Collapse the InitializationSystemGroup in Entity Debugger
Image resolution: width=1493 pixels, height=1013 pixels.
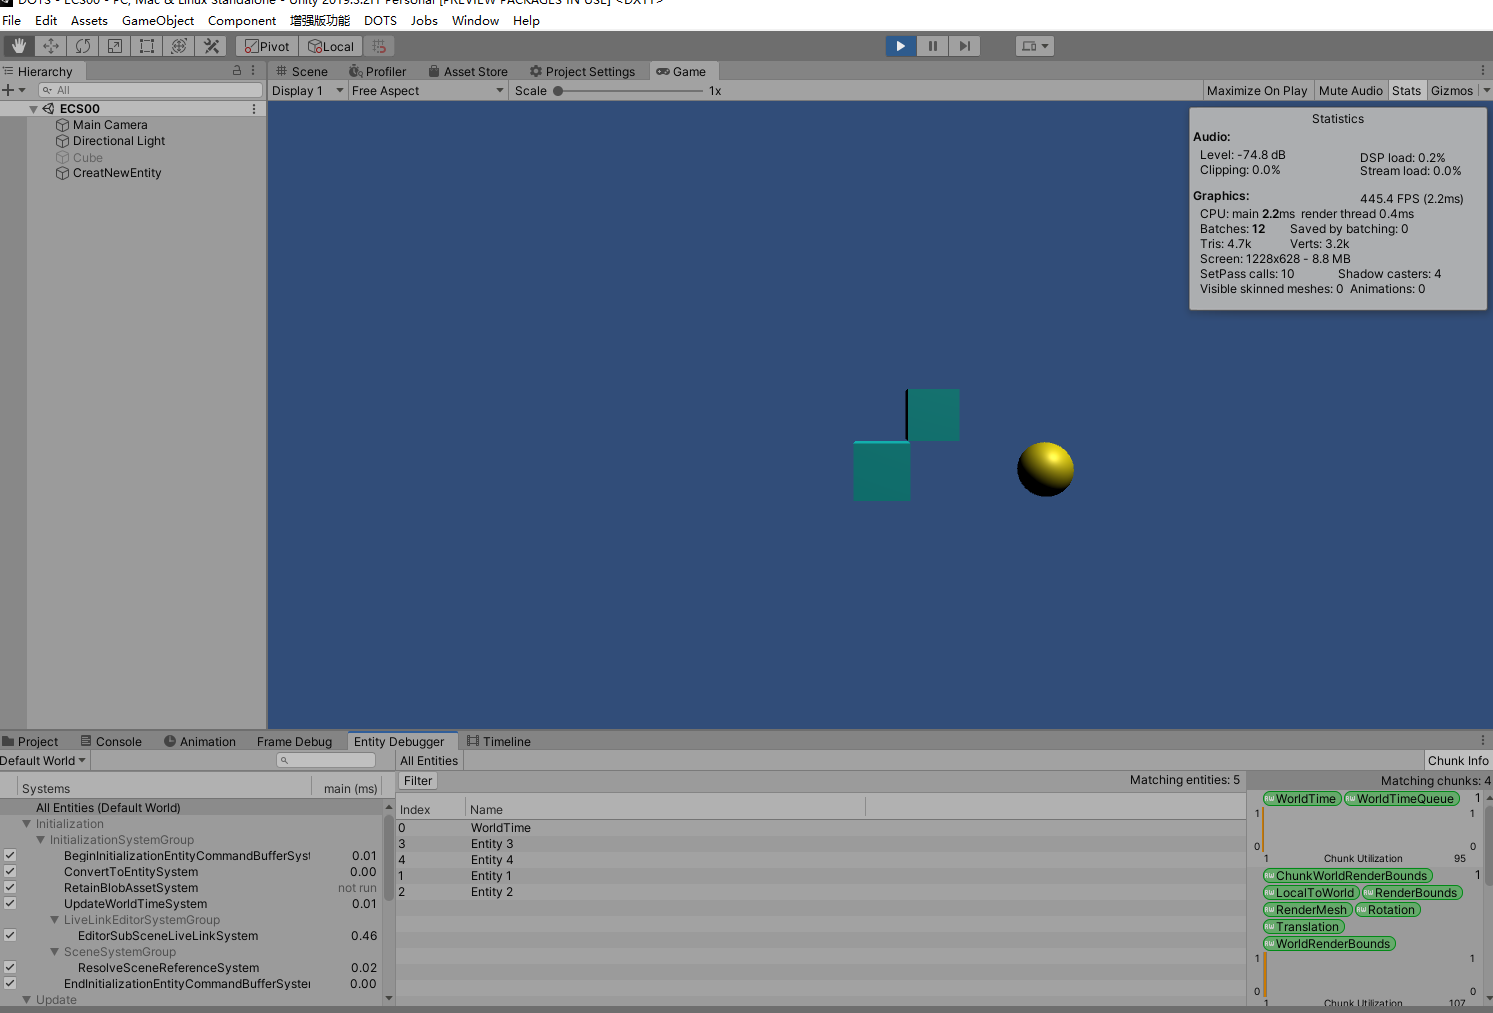pos(42,839)
